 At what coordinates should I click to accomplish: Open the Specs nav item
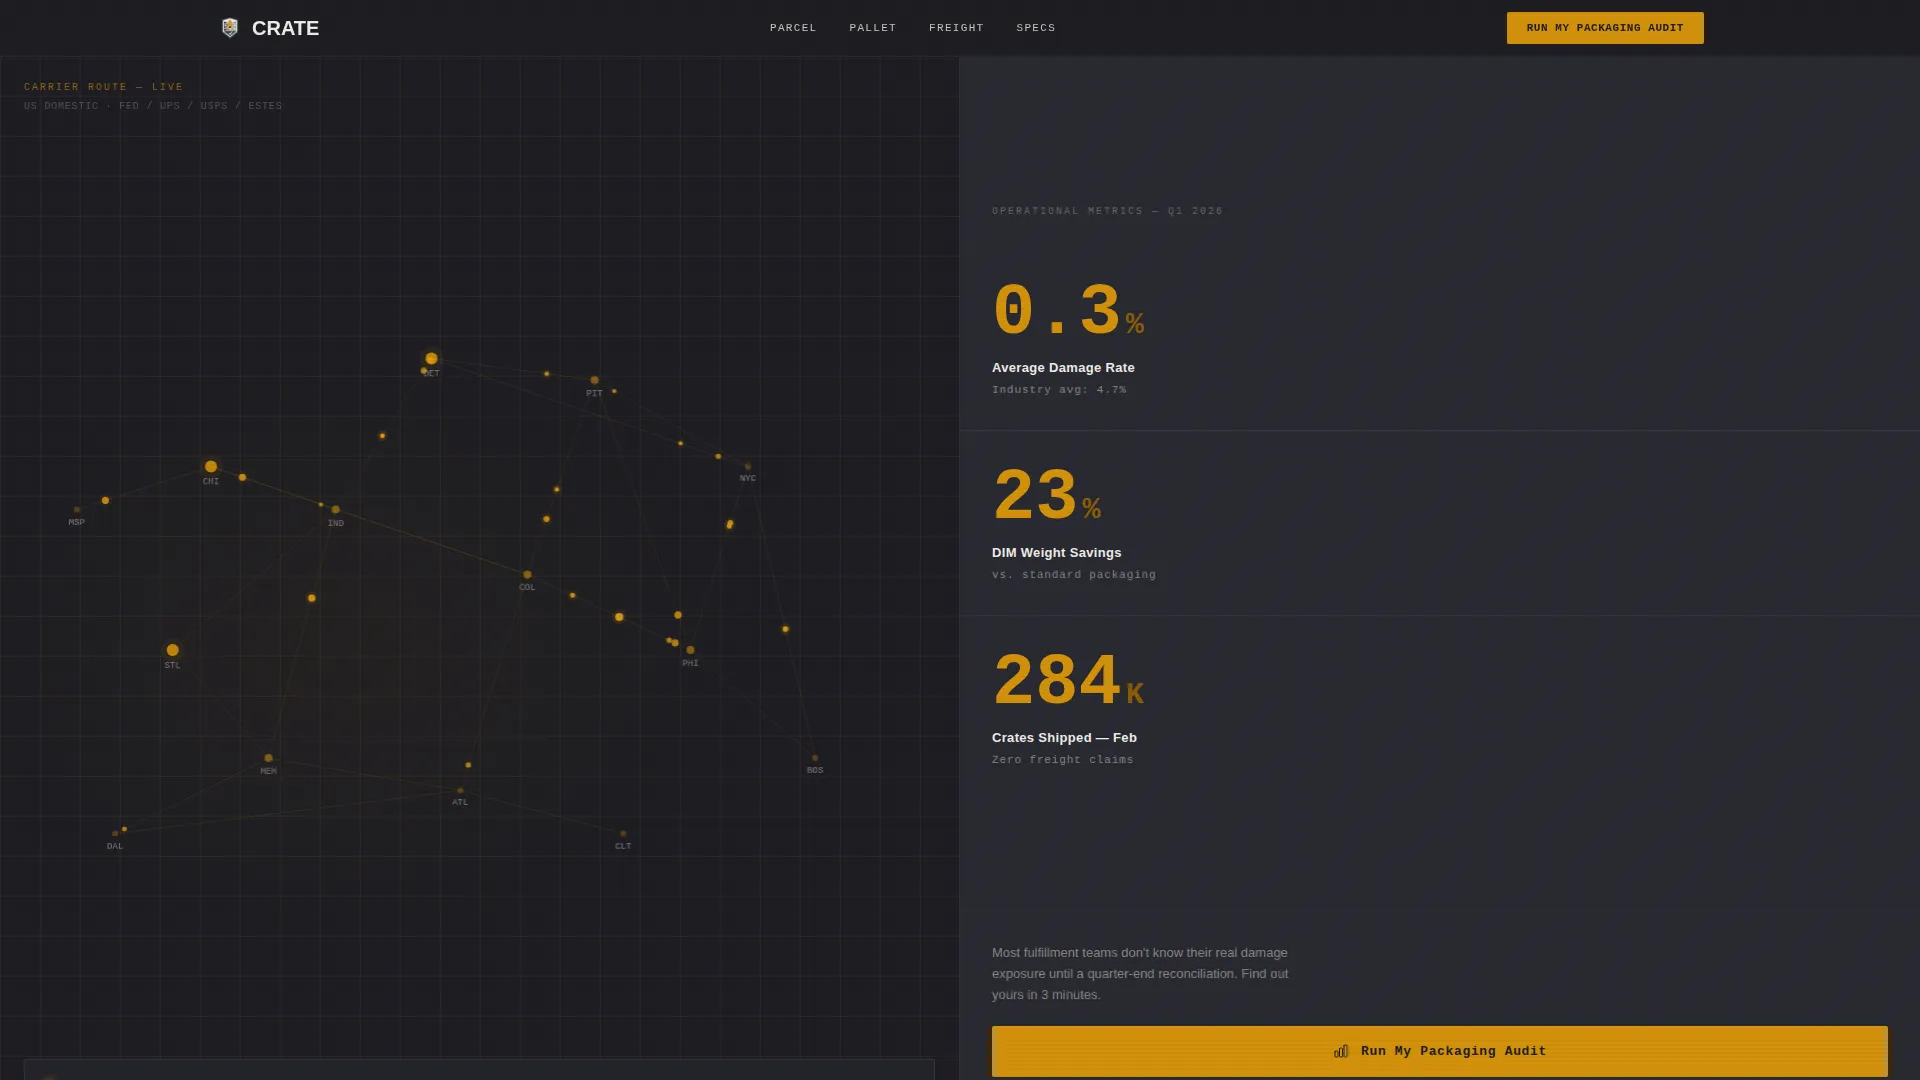[1036, 28]
